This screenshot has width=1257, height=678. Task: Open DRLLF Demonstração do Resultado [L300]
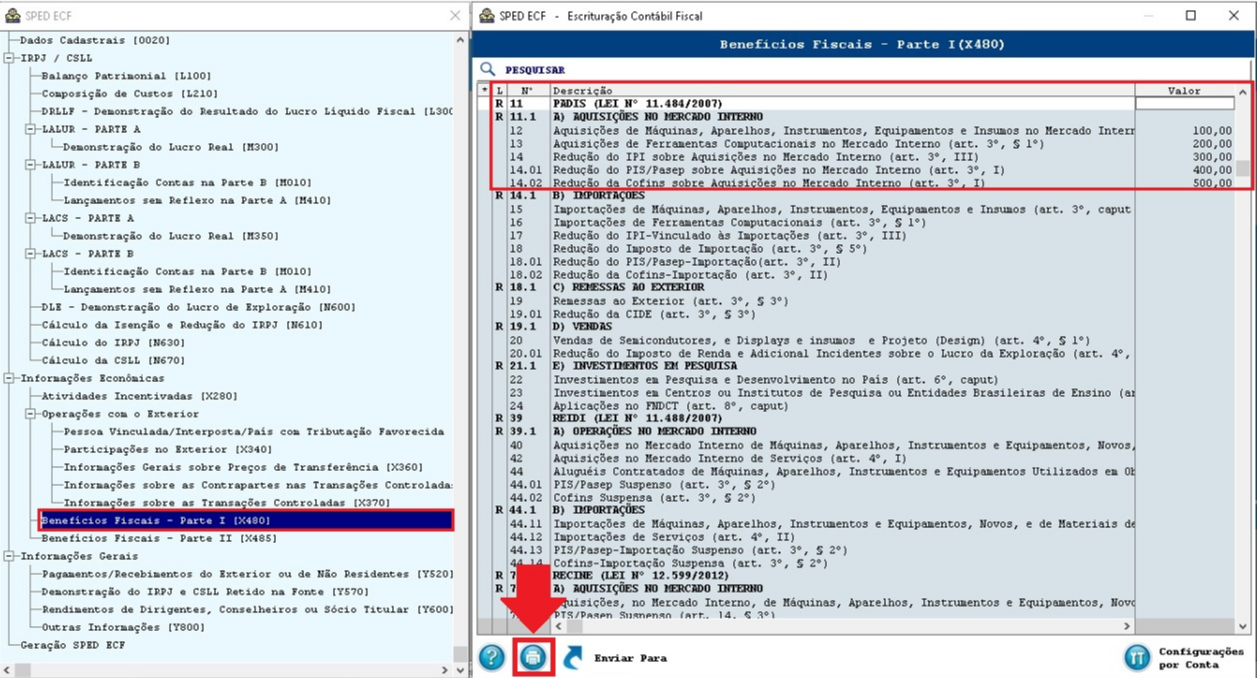point(247,111)
